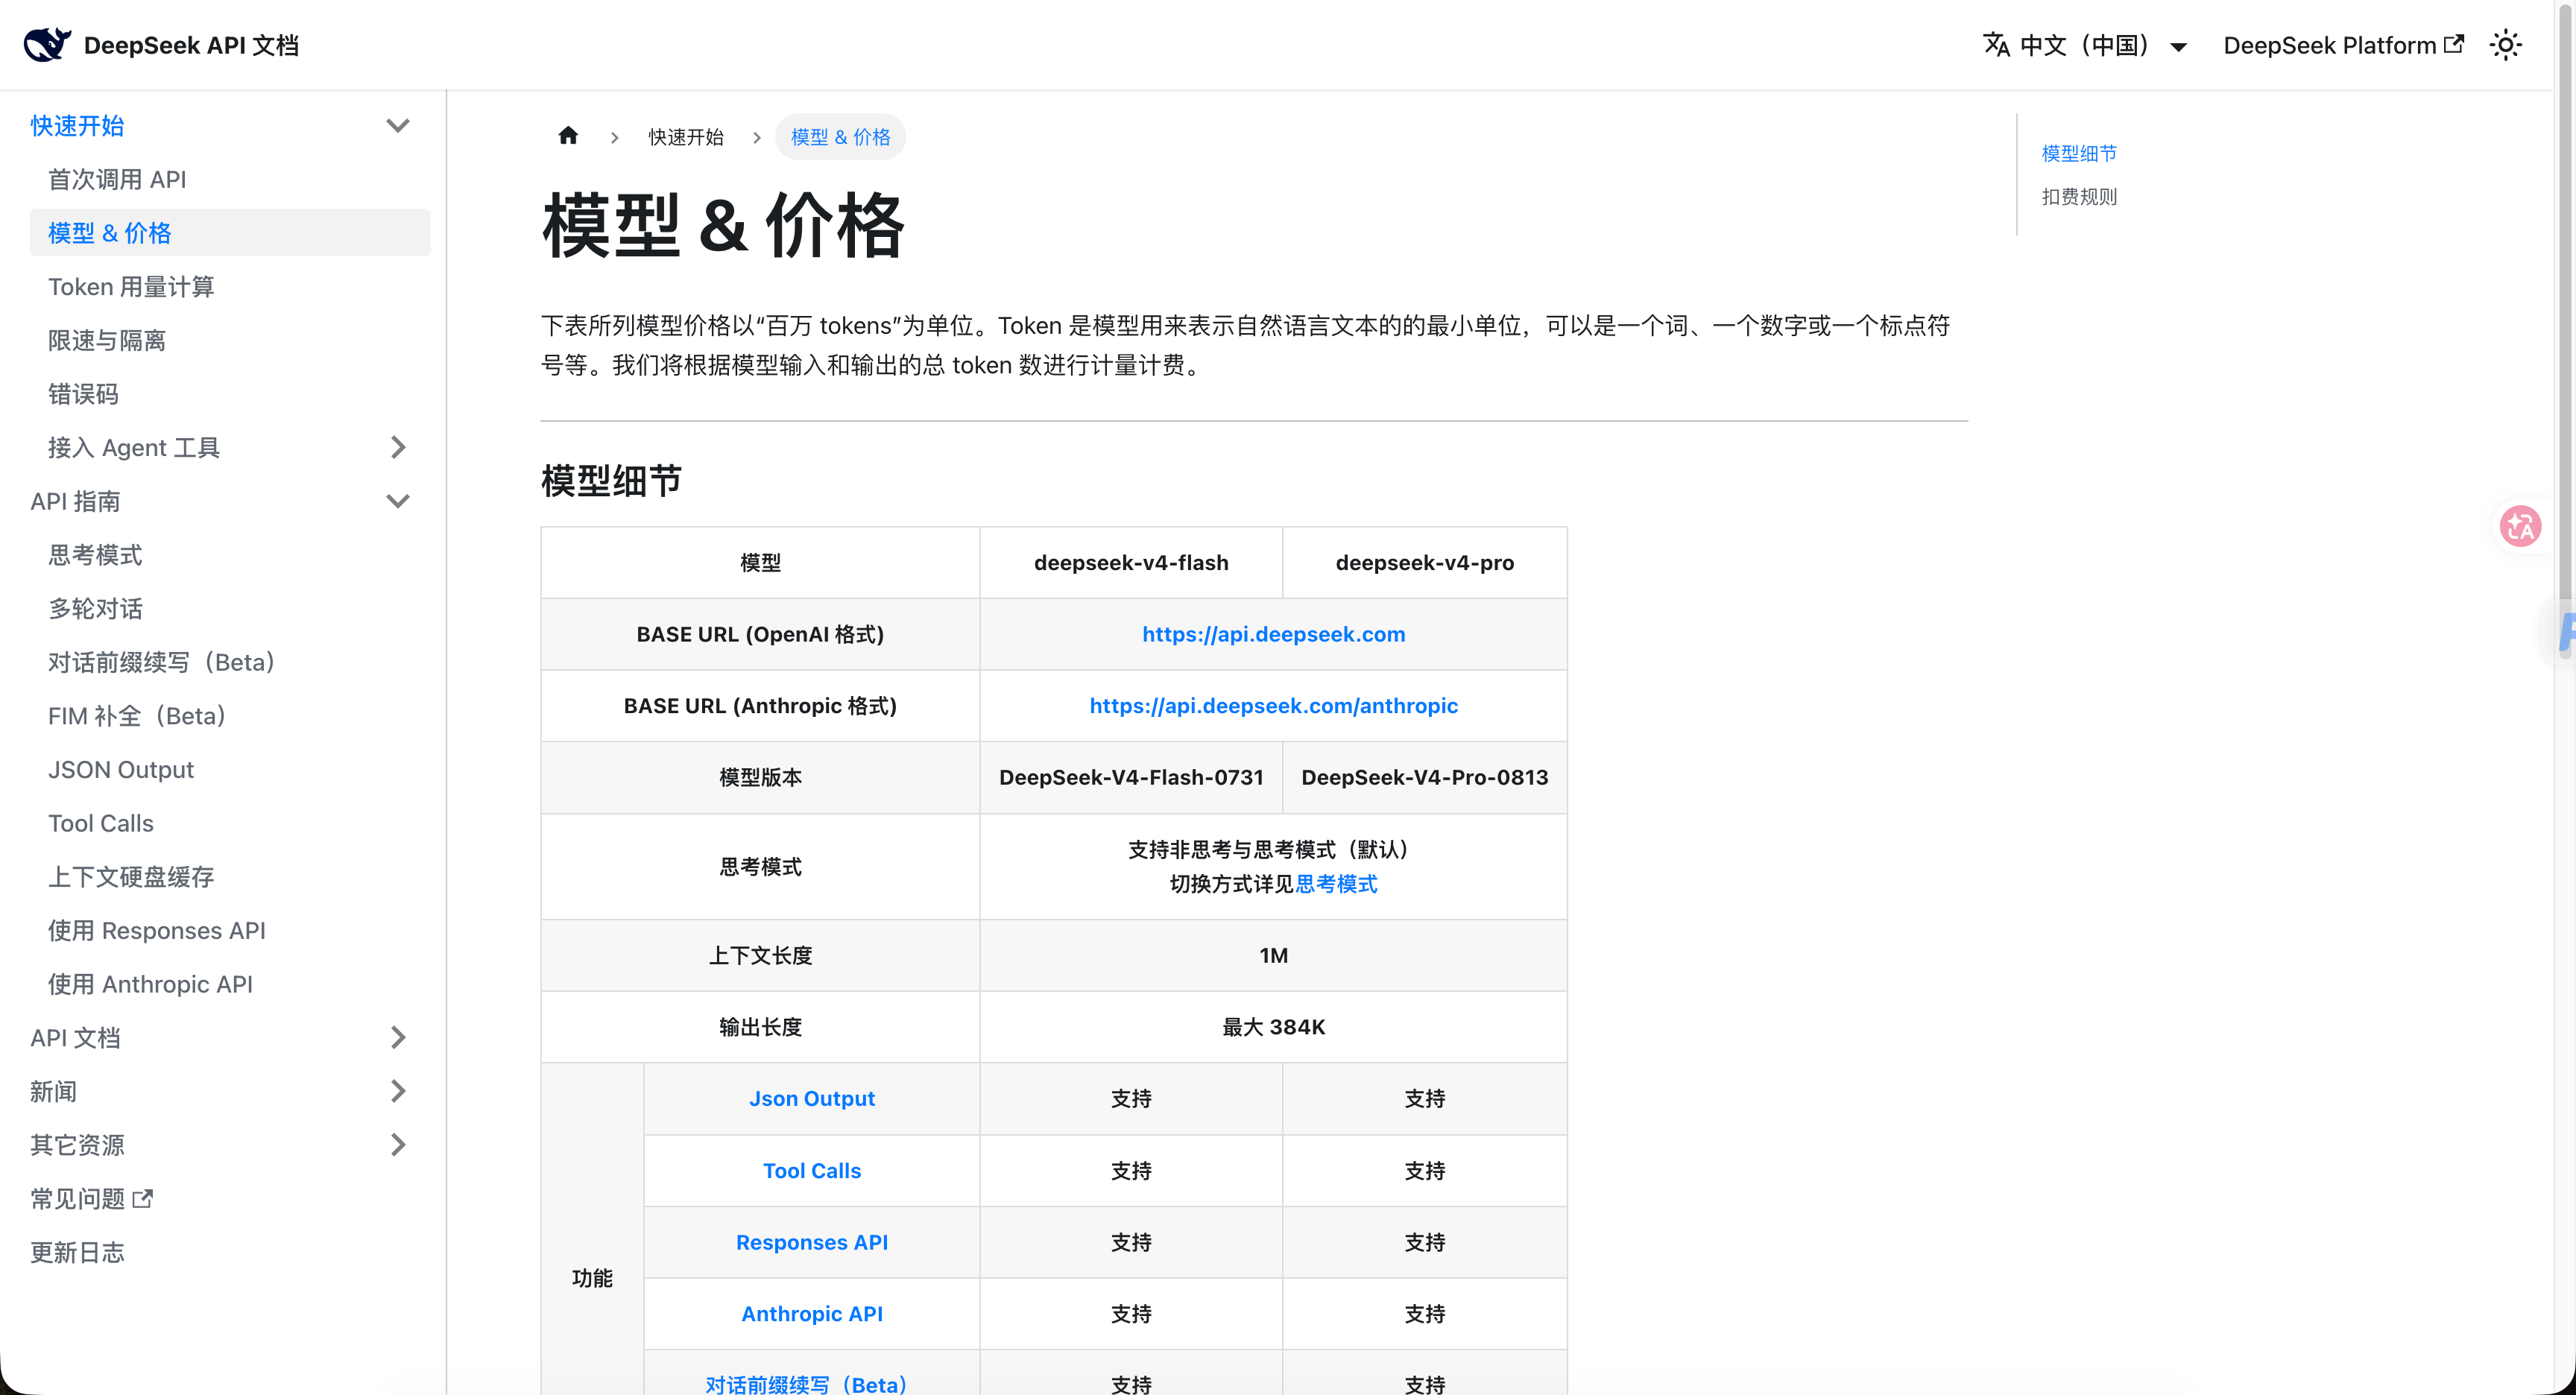Click the DeepSeek-V4-Pro-0813 cell
The image size is (2576, 1395).
coord(1424,777)
